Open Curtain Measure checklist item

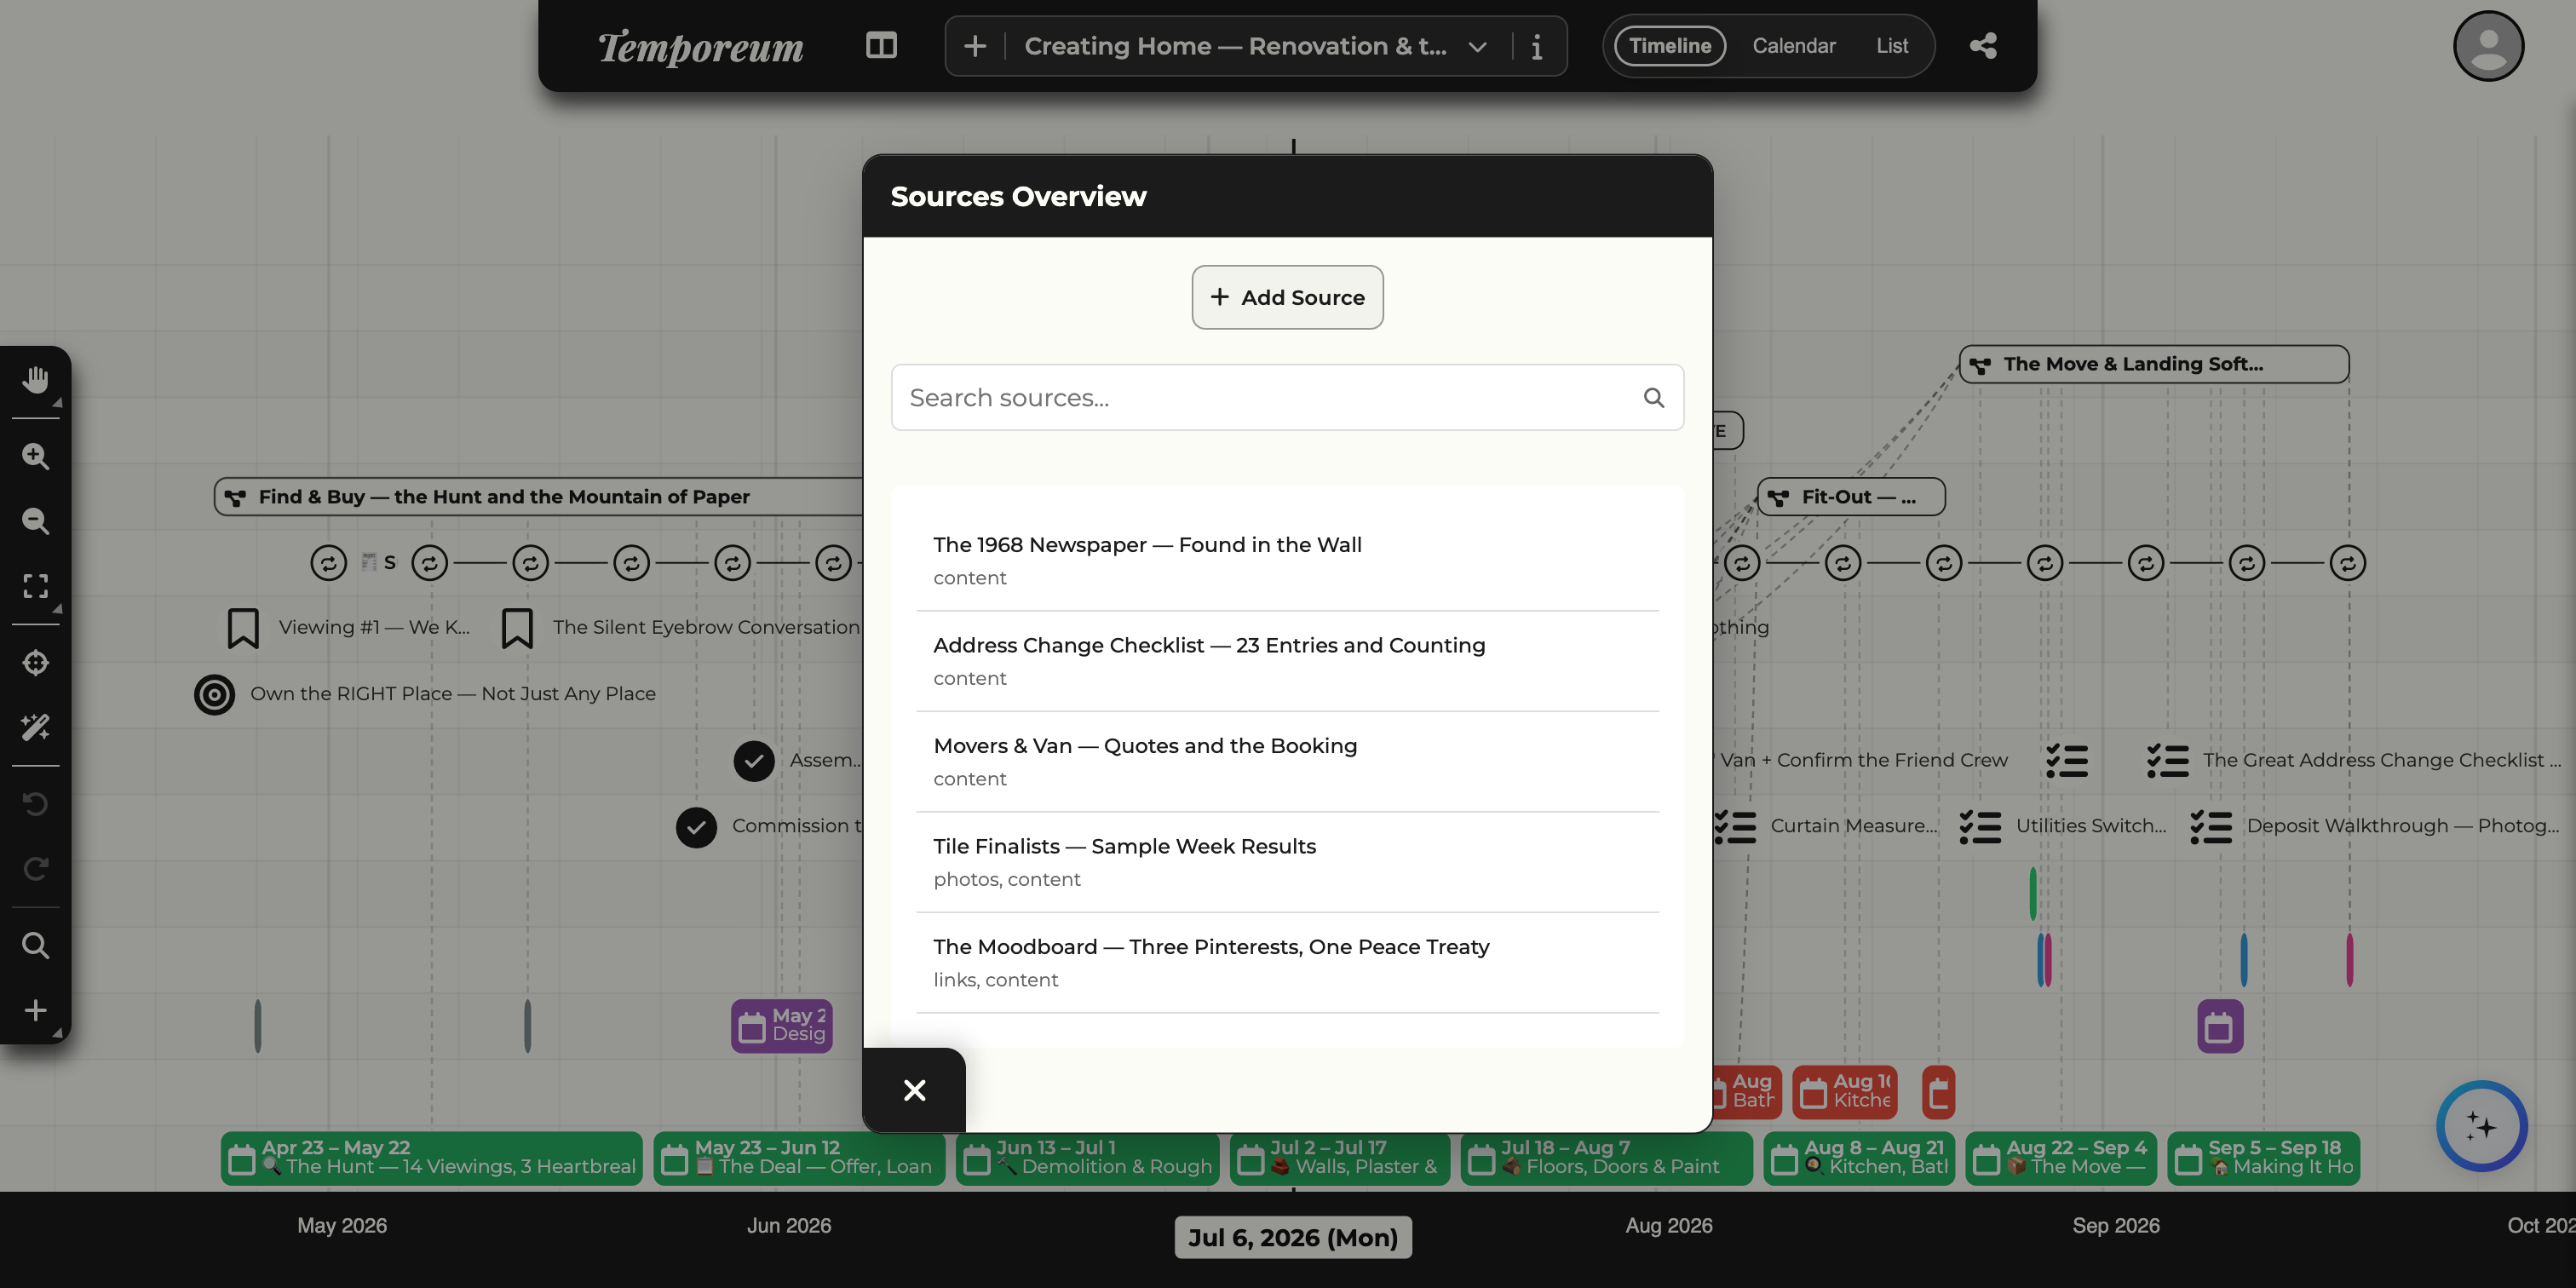(x=1826, y=827)
